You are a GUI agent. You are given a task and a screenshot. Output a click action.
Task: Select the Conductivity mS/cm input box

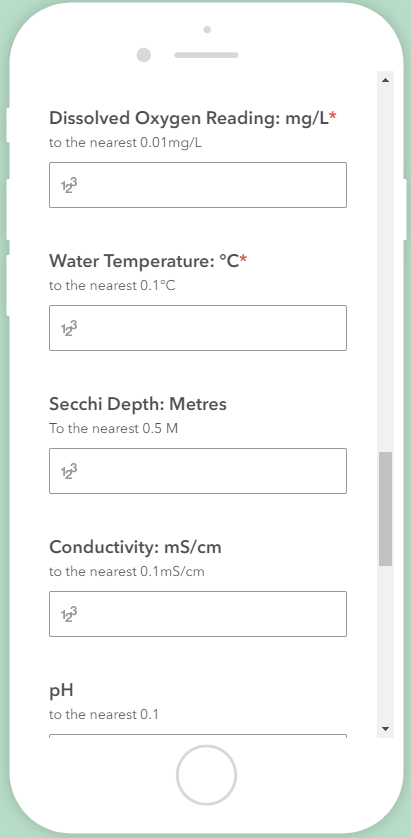click(198, 614)
